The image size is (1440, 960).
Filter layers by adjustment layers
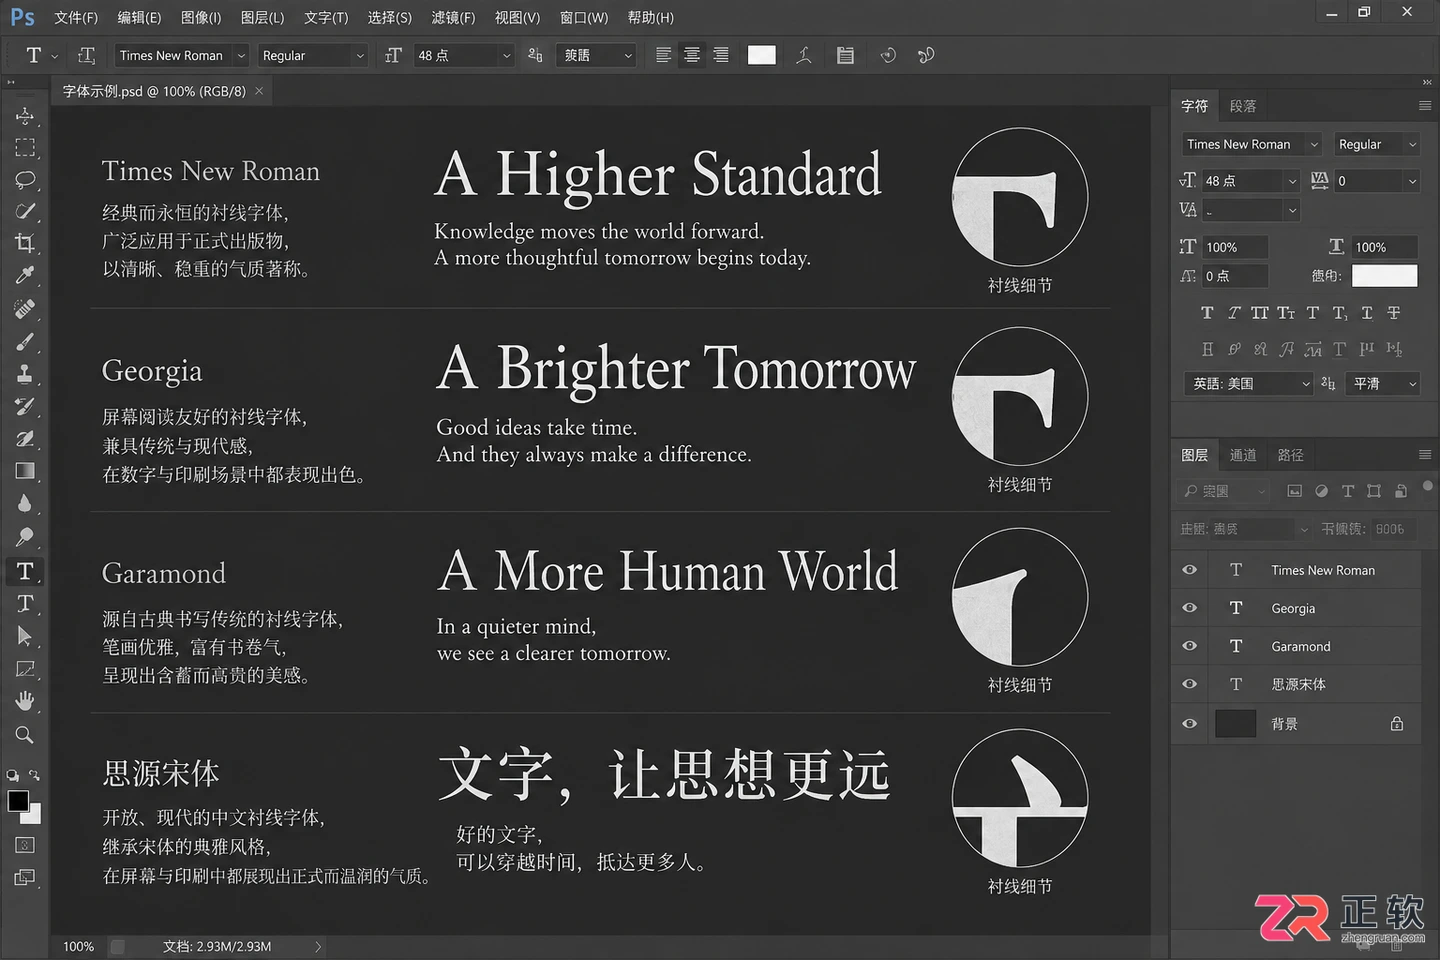(x=1321, y=491)
